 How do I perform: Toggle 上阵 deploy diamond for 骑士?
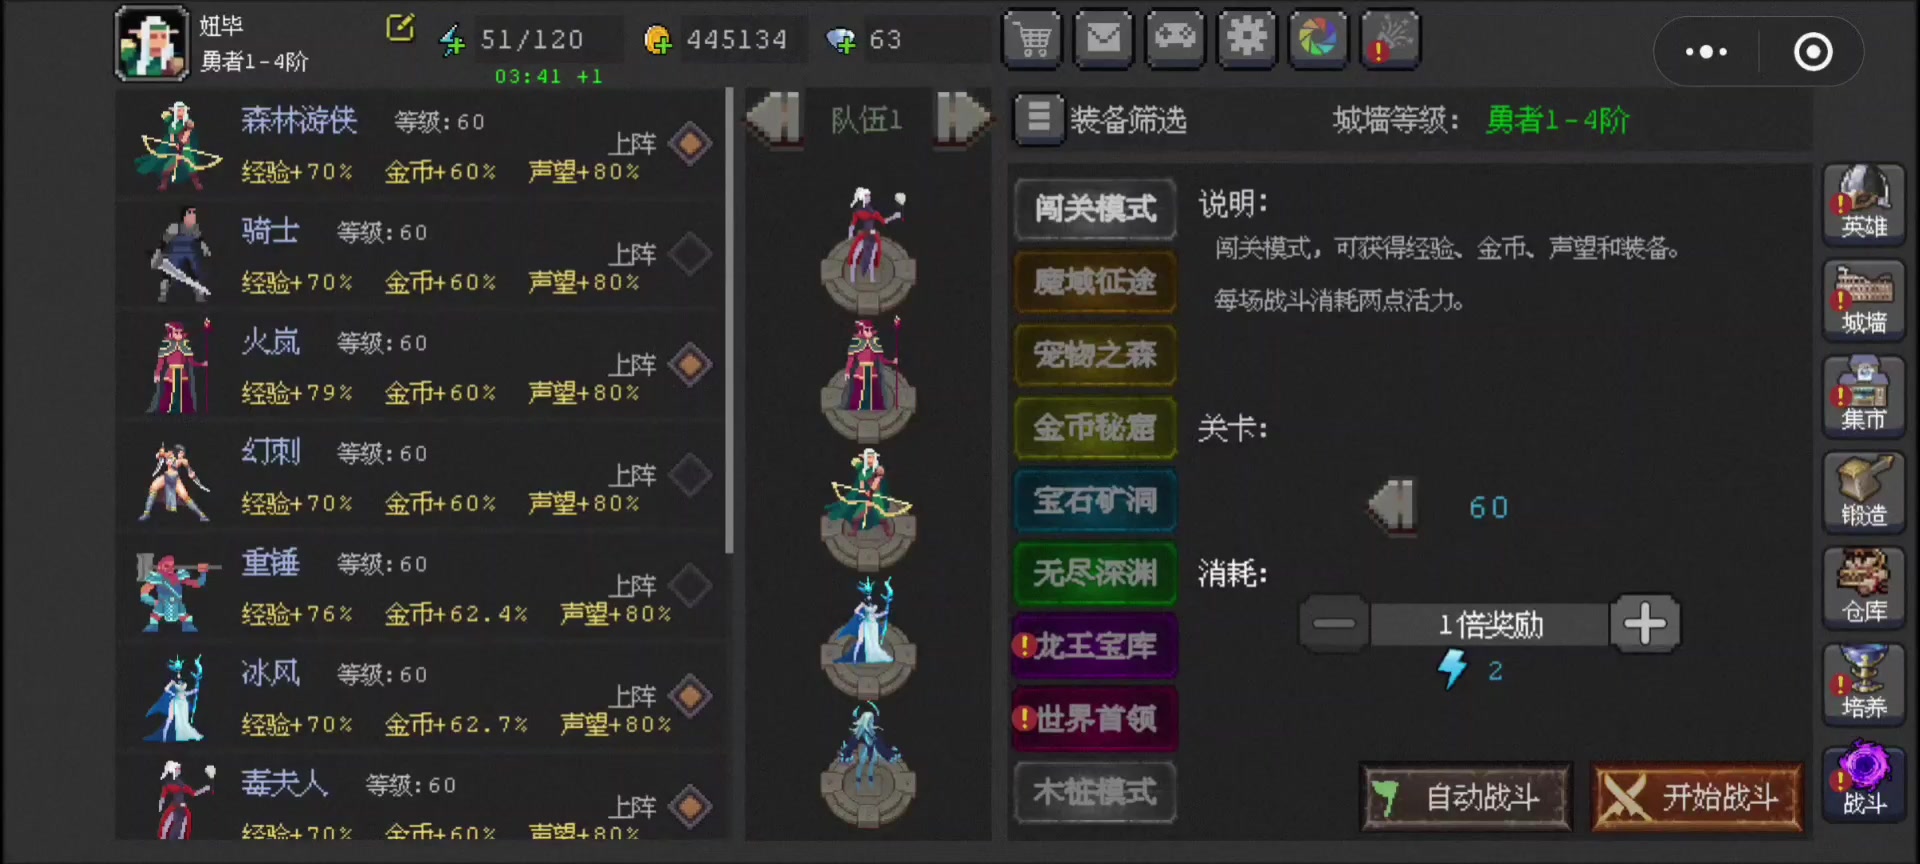tap(690, 254)
